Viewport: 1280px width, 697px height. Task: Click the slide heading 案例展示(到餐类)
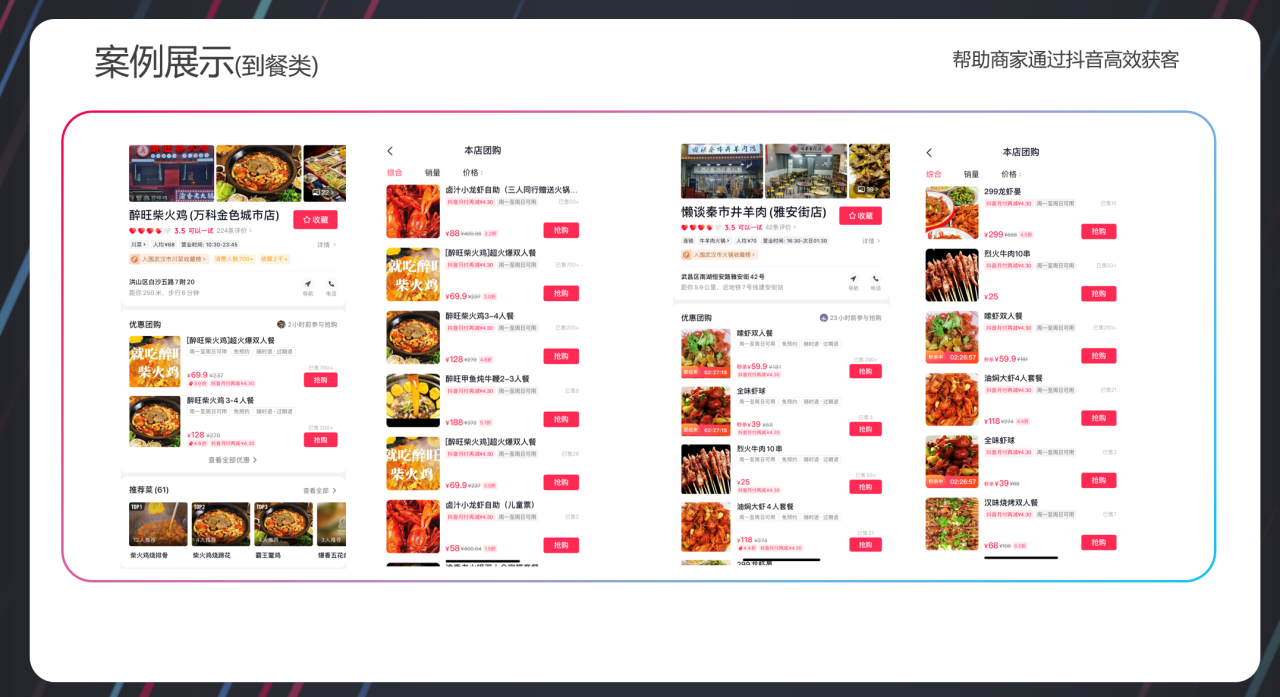pos(206,63)
